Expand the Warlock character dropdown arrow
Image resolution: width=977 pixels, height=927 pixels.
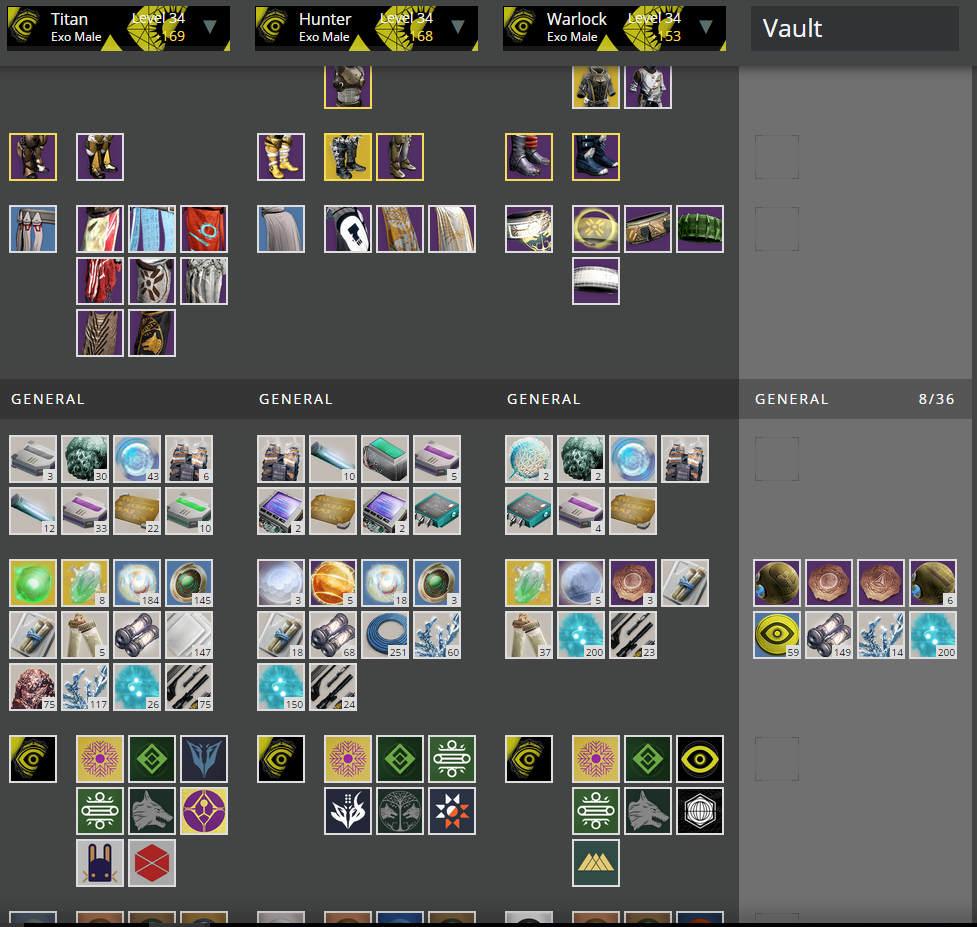click(x=706, y=26)
